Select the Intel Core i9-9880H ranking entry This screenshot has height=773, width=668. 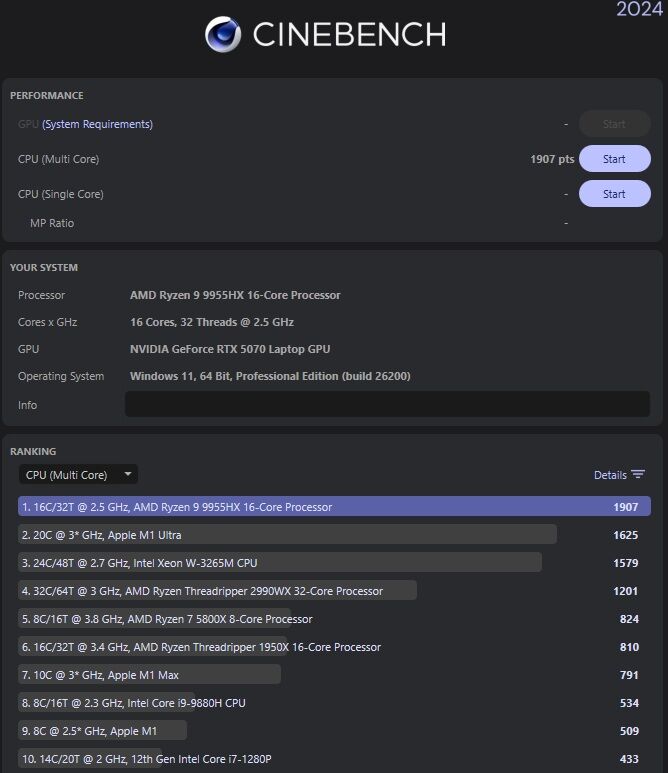(132, 703)
